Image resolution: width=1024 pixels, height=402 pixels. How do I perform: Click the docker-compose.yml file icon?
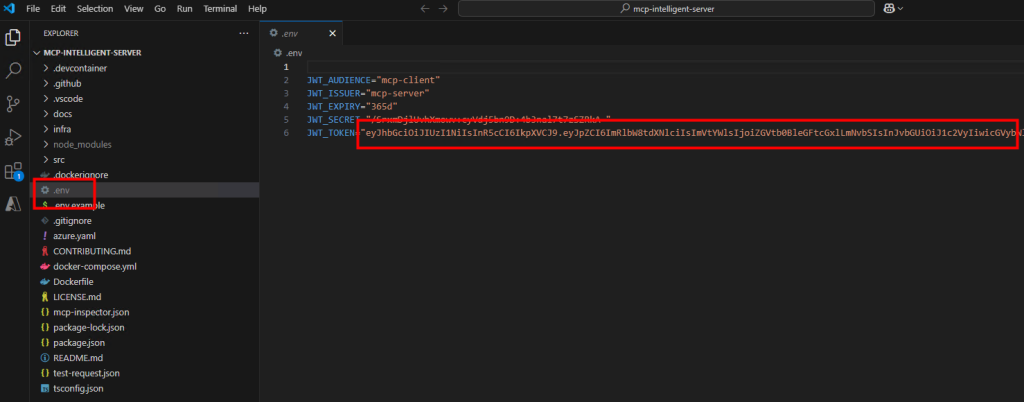point(45,267)
